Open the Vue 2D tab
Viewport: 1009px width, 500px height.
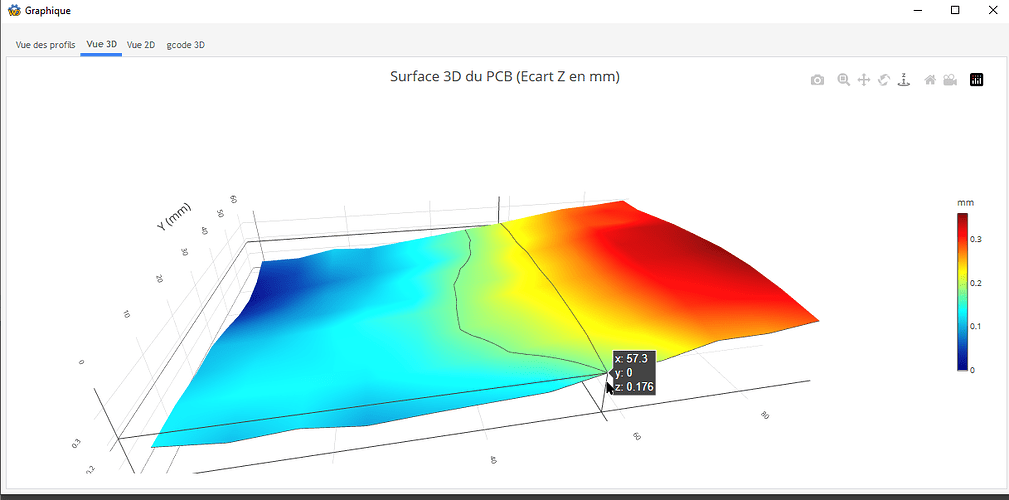click(141, 45)
